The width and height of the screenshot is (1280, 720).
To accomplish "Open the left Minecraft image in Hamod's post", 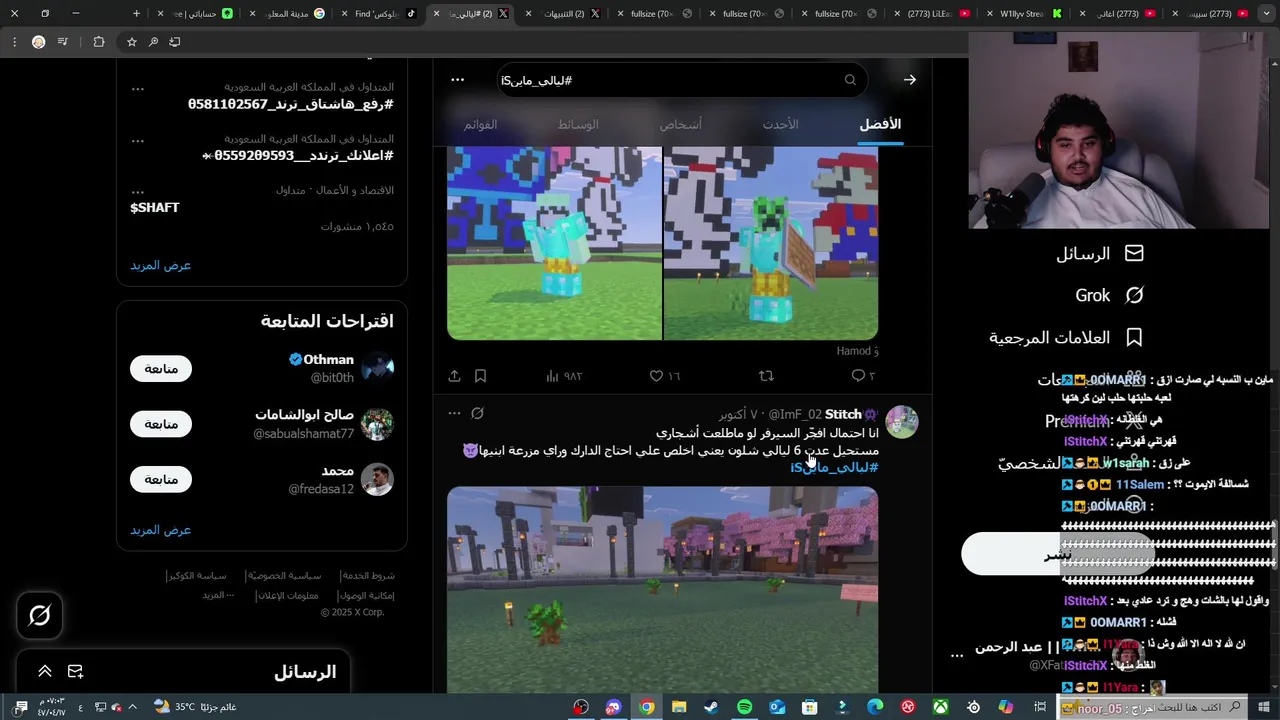I will (554, 243).
